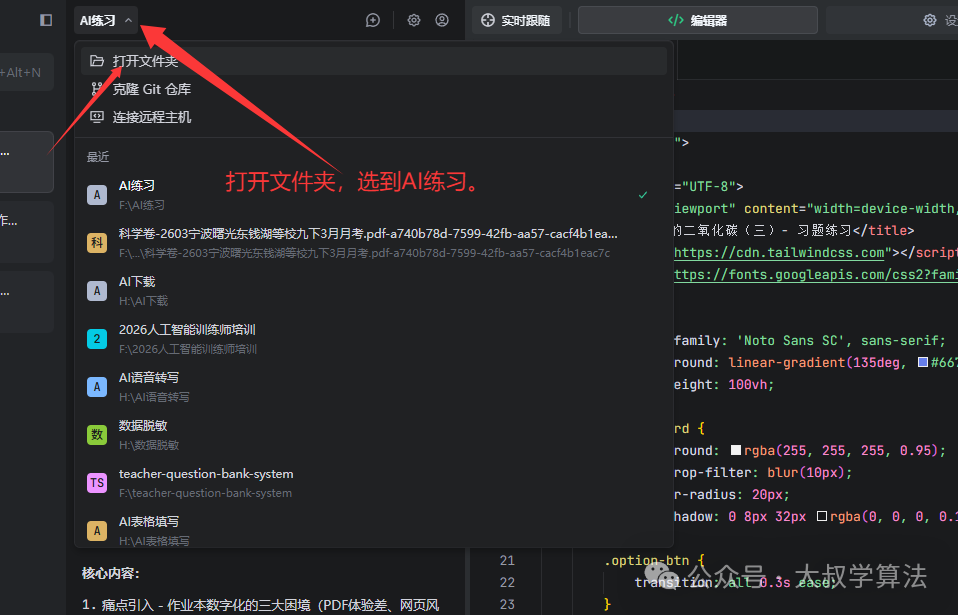The height and width of the screenshot is (615, 958).
Task: Select recent project AI语音转写
Action: 373,387
